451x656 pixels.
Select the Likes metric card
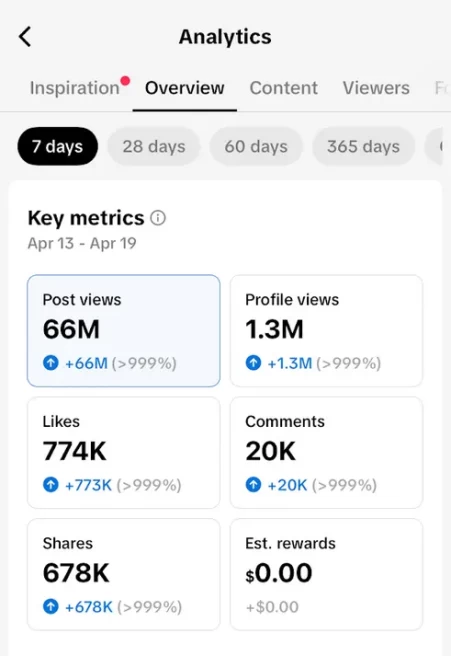tap(123, 453)
